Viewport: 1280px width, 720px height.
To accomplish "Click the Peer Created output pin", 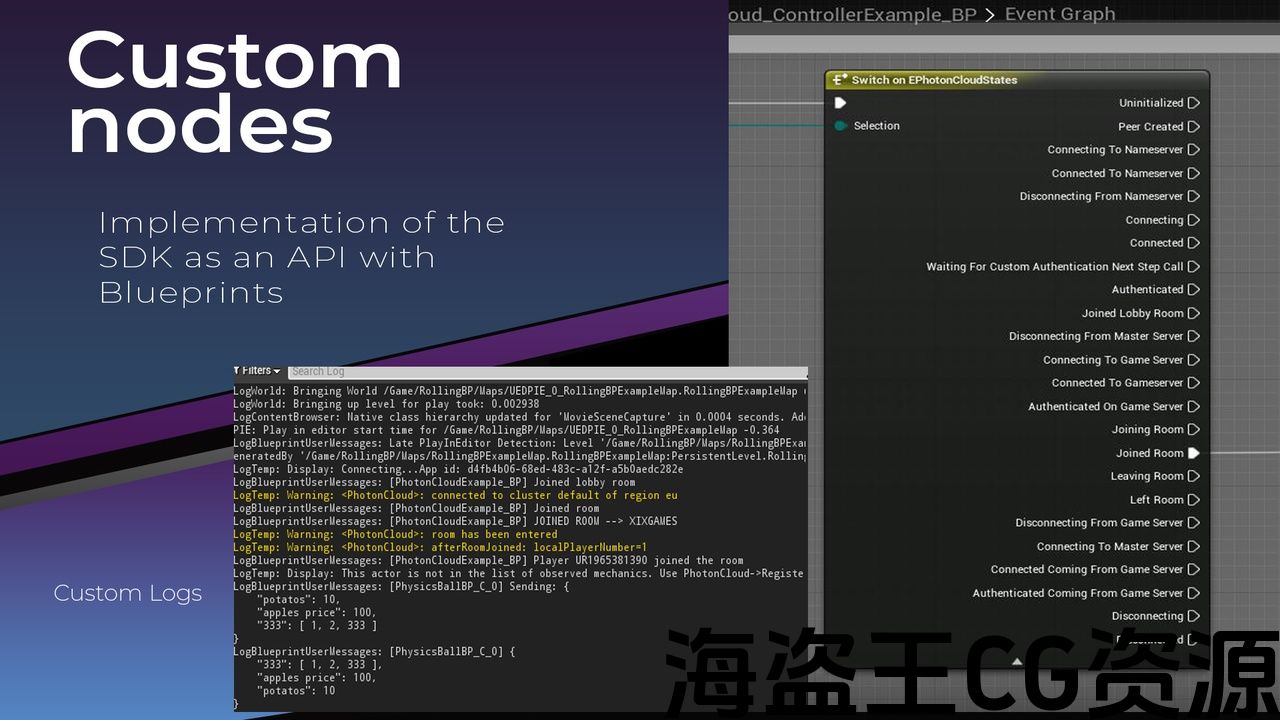I will [x=1193, y=127].
